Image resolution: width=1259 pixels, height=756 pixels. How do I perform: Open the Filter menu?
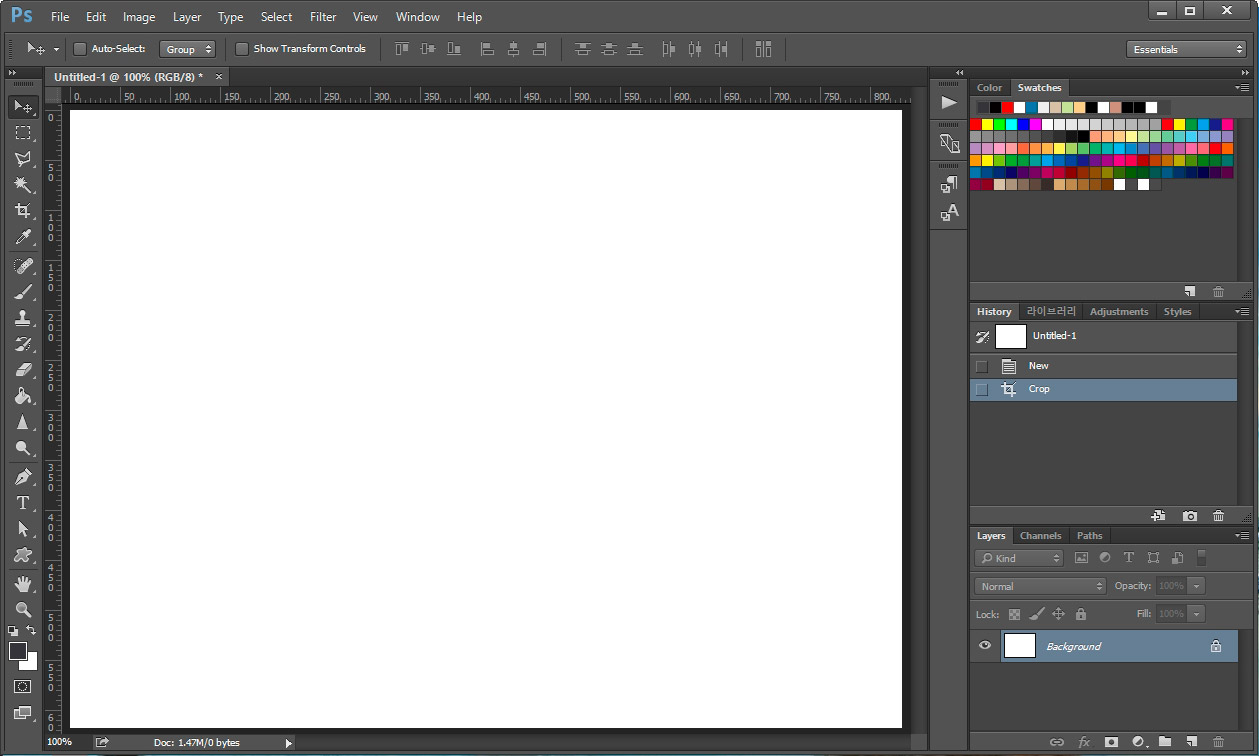point(323,17)
